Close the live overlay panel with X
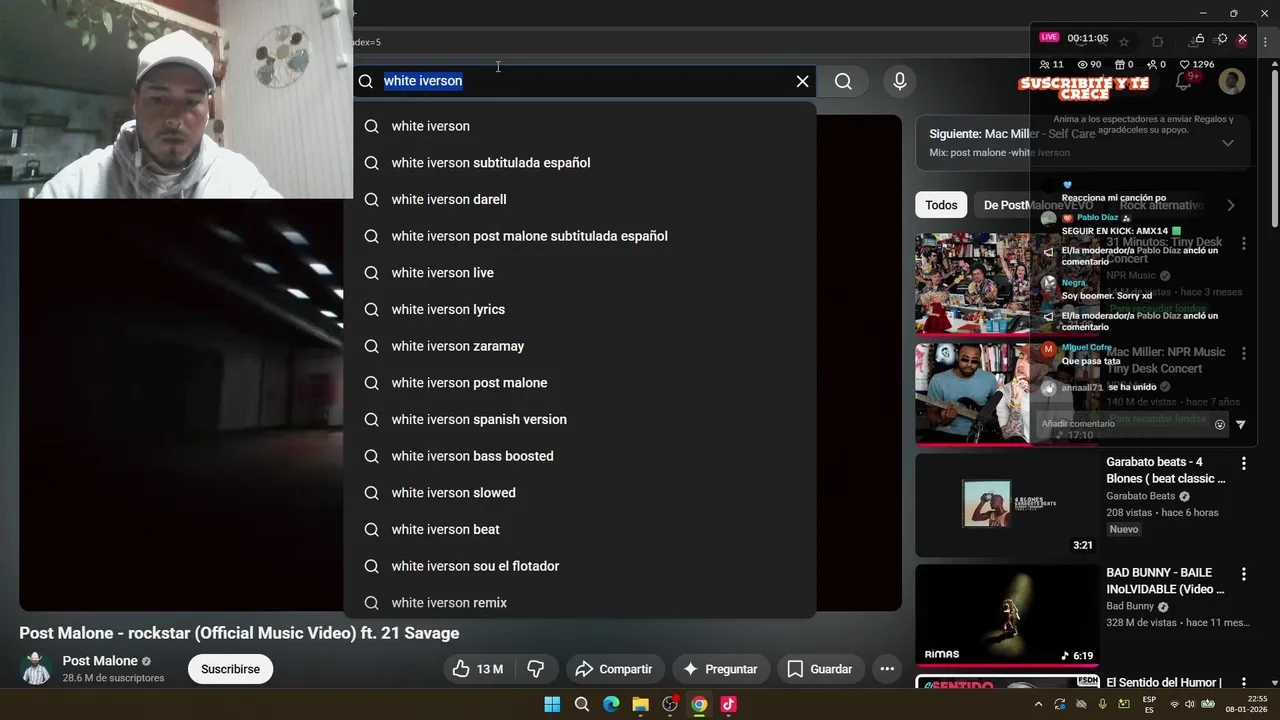1280x720 pixels. pos(1243,38)
